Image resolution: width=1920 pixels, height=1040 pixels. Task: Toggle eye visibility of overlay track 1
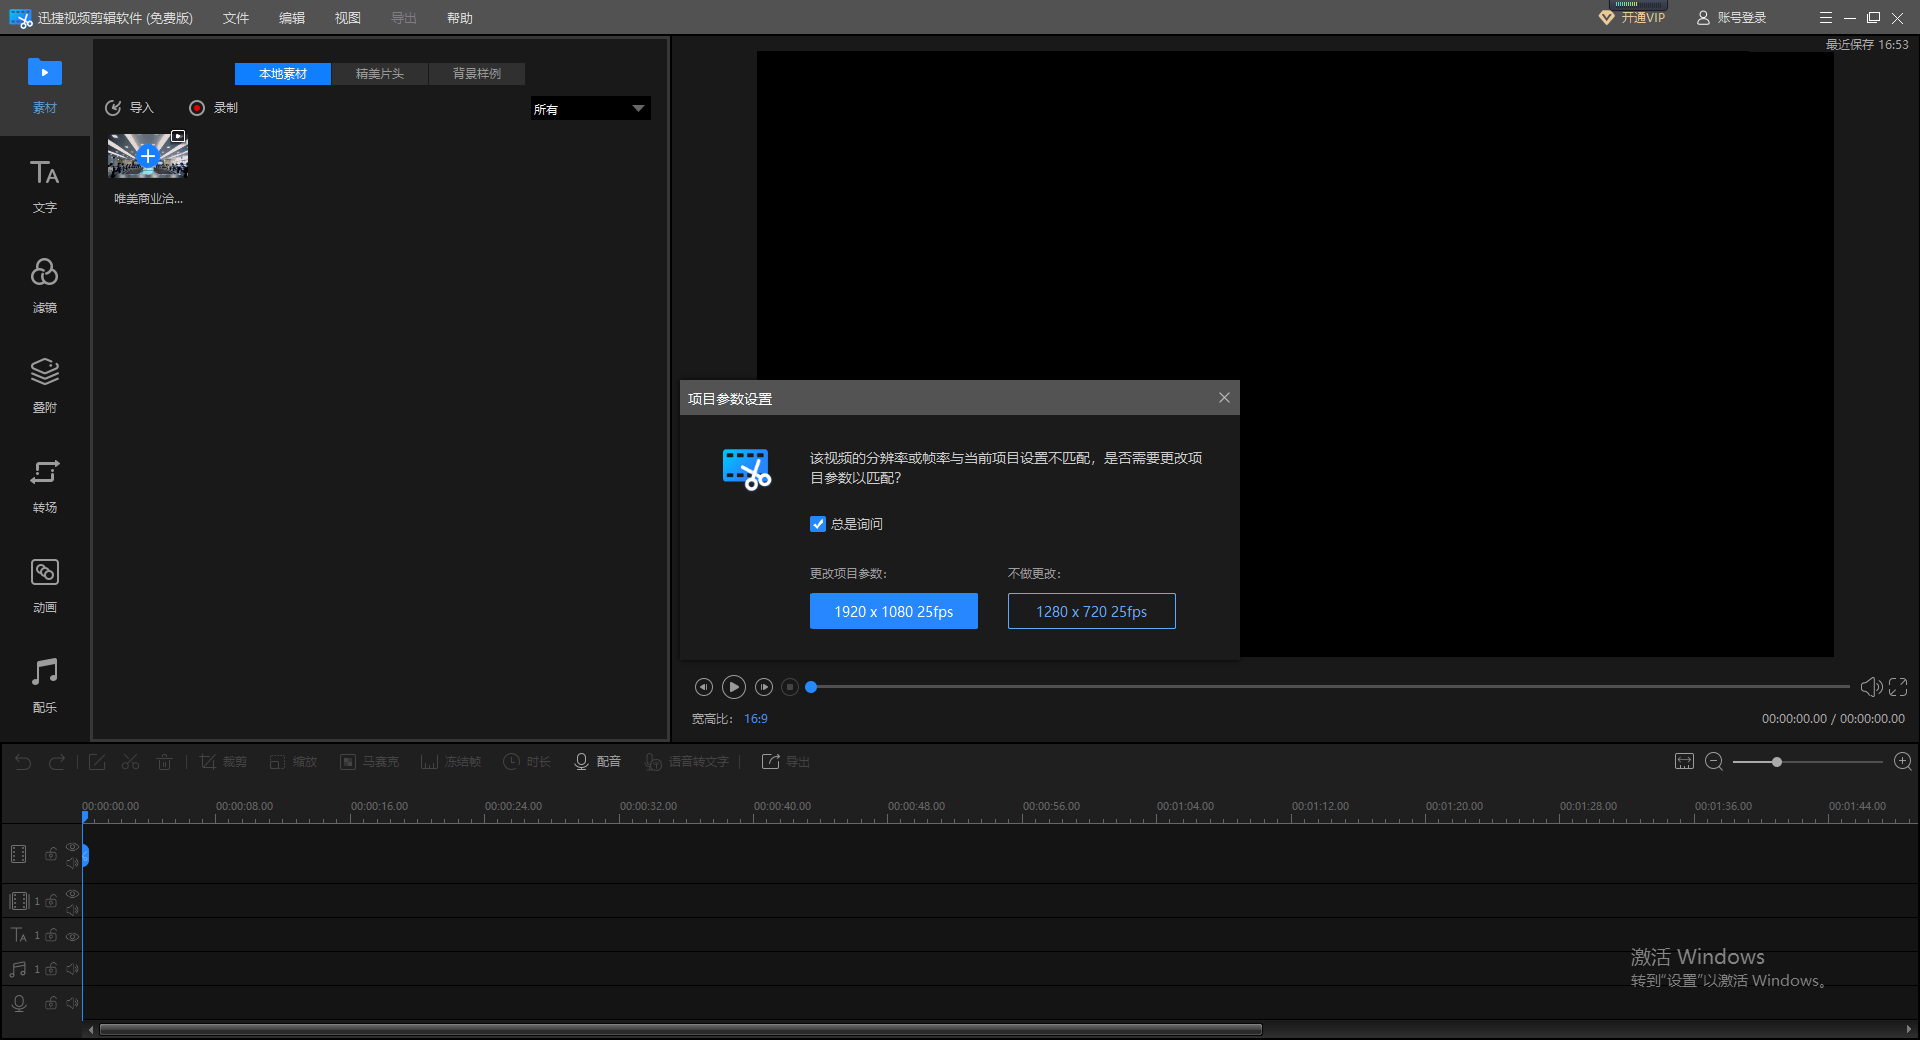click(x=72, y=894)
